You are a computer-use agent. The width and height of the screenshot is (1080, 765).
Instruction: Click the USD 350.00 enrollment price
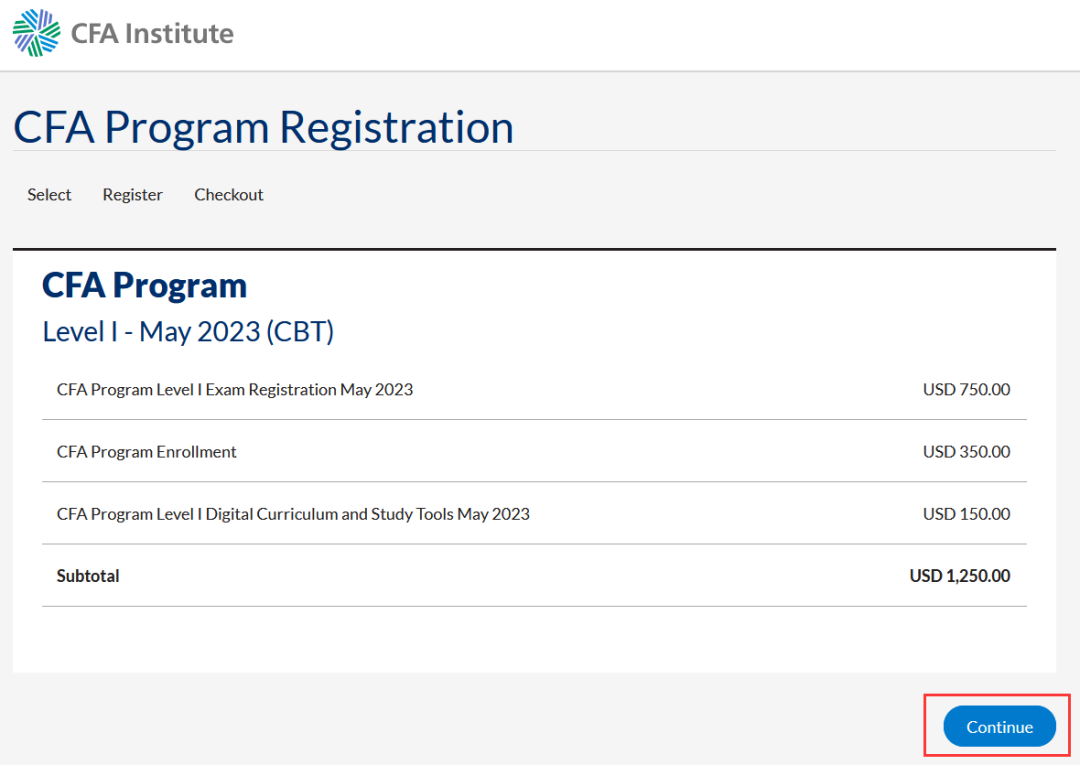click(966, 452)
